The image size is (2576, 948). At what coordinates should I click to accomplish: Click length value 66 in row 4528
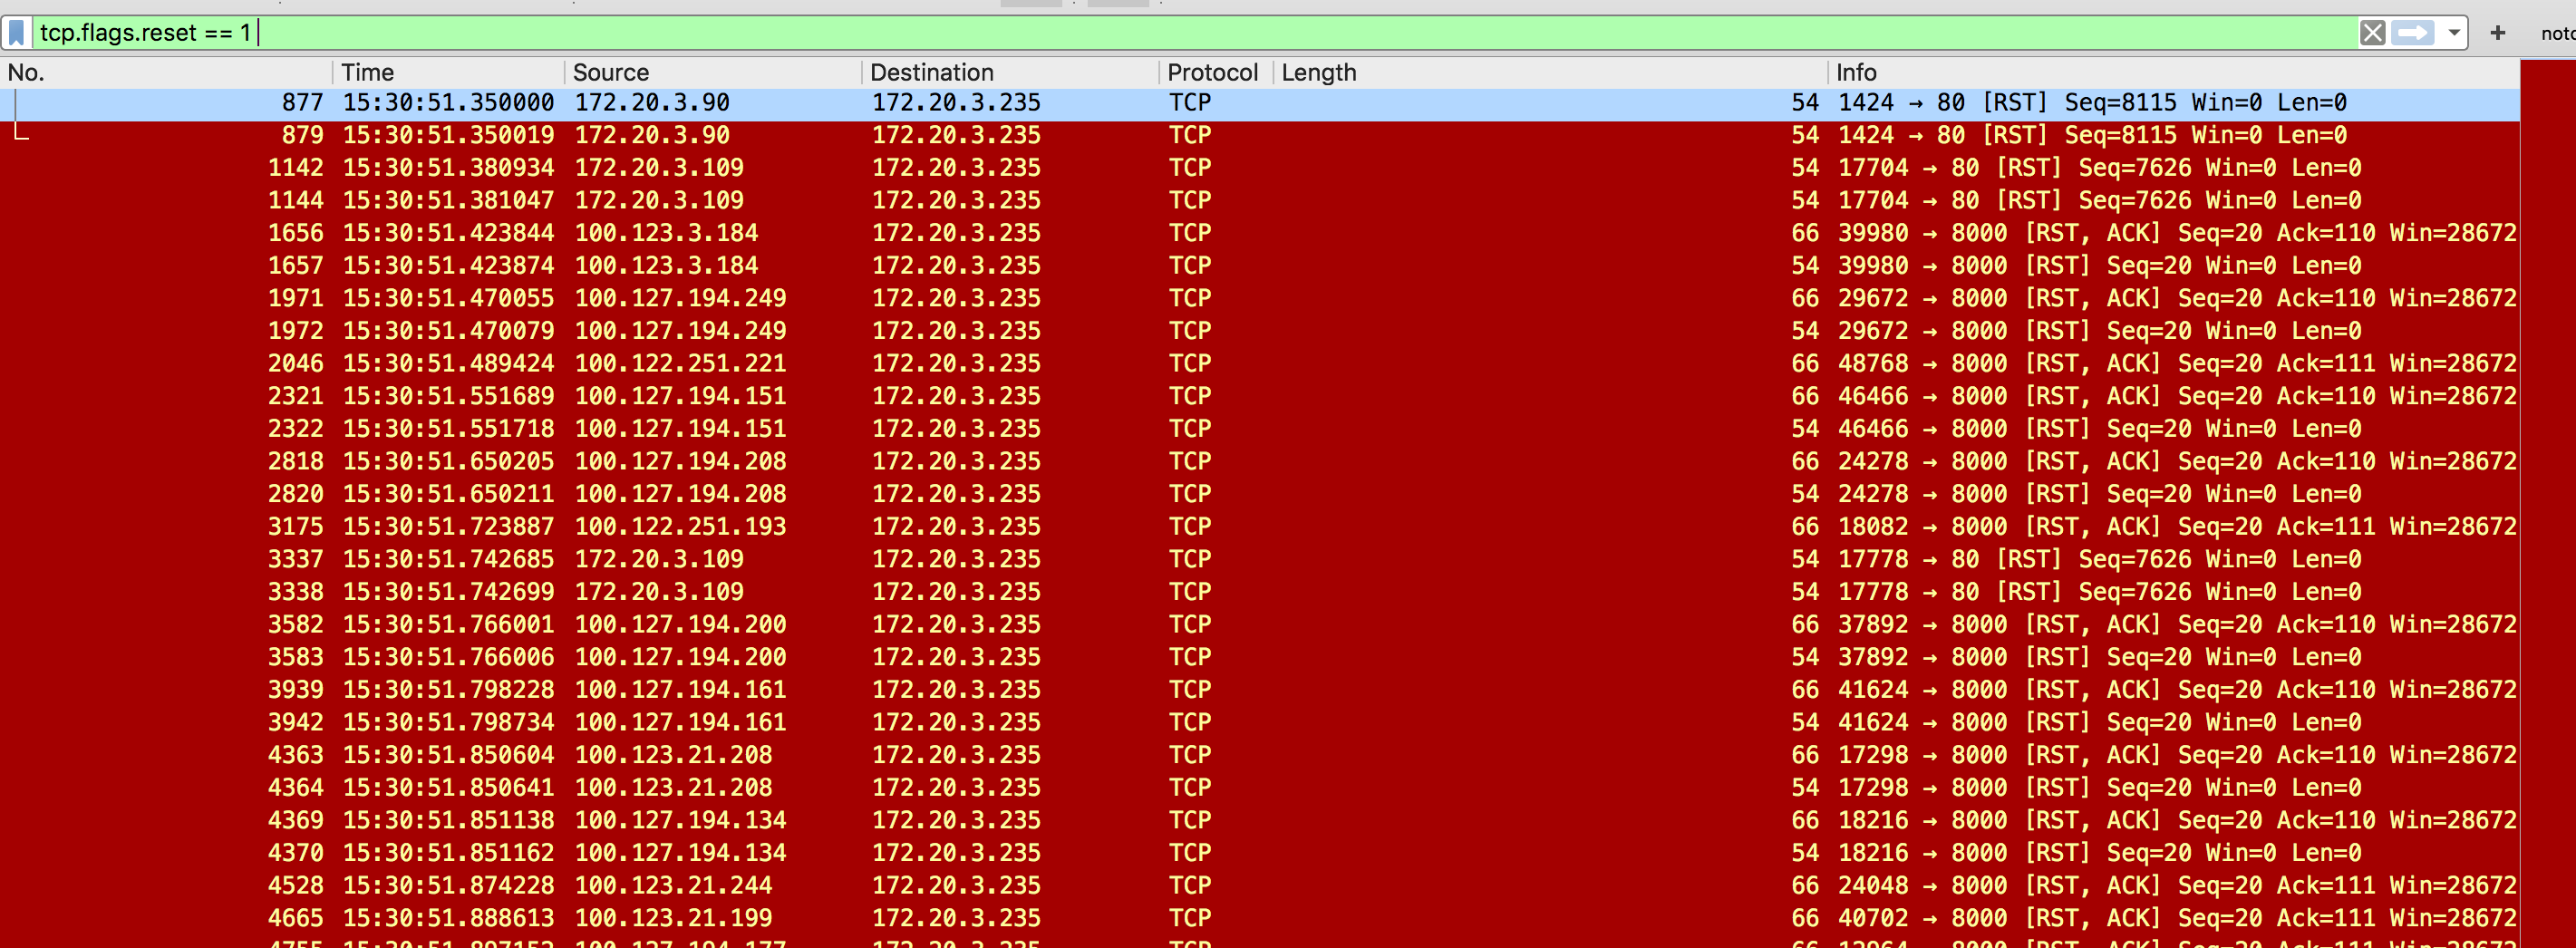click(x=1805, y=886)
